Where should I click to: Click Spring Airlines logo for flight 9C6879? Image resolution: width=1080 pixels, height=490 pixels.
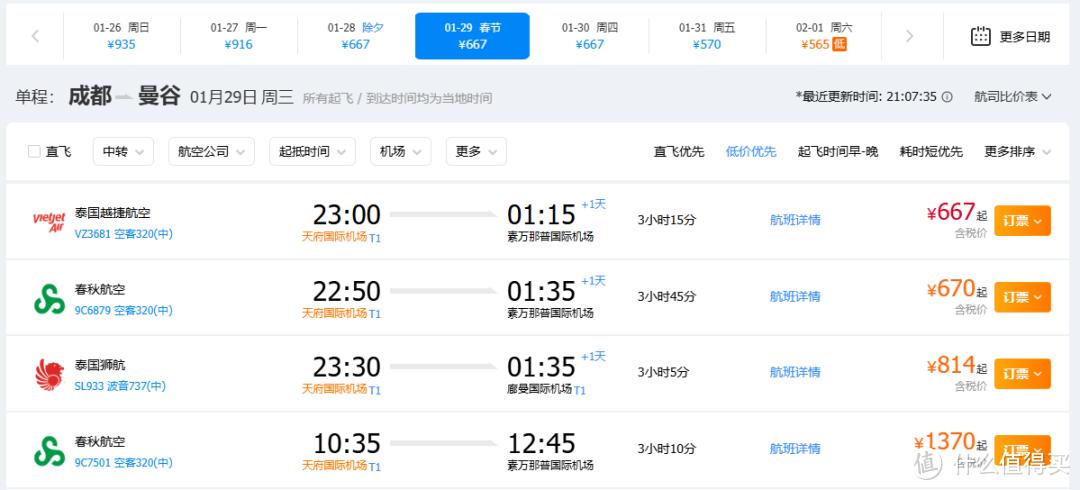tap(49, 297)
